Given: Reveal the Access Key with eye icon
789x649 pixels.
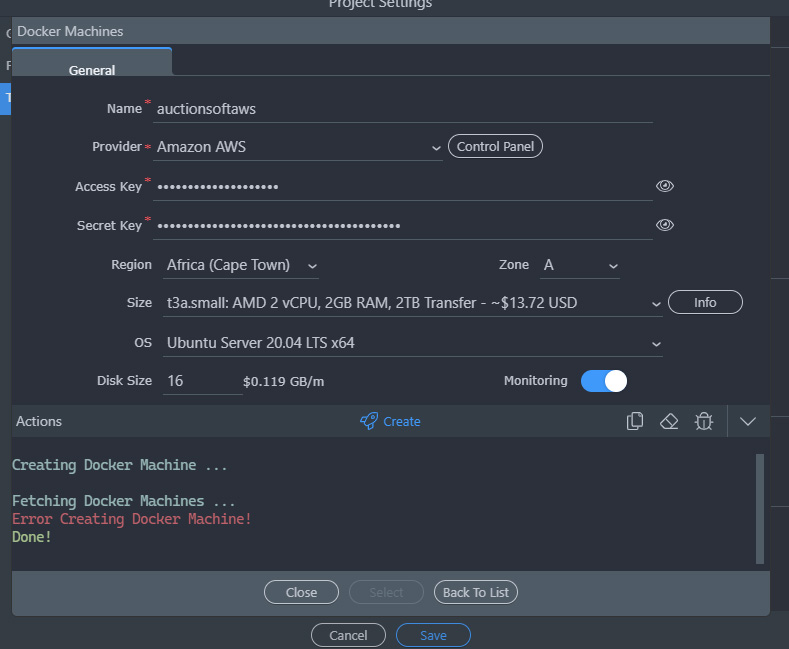Looking at the screenshot, I should [x=664, y=186].
